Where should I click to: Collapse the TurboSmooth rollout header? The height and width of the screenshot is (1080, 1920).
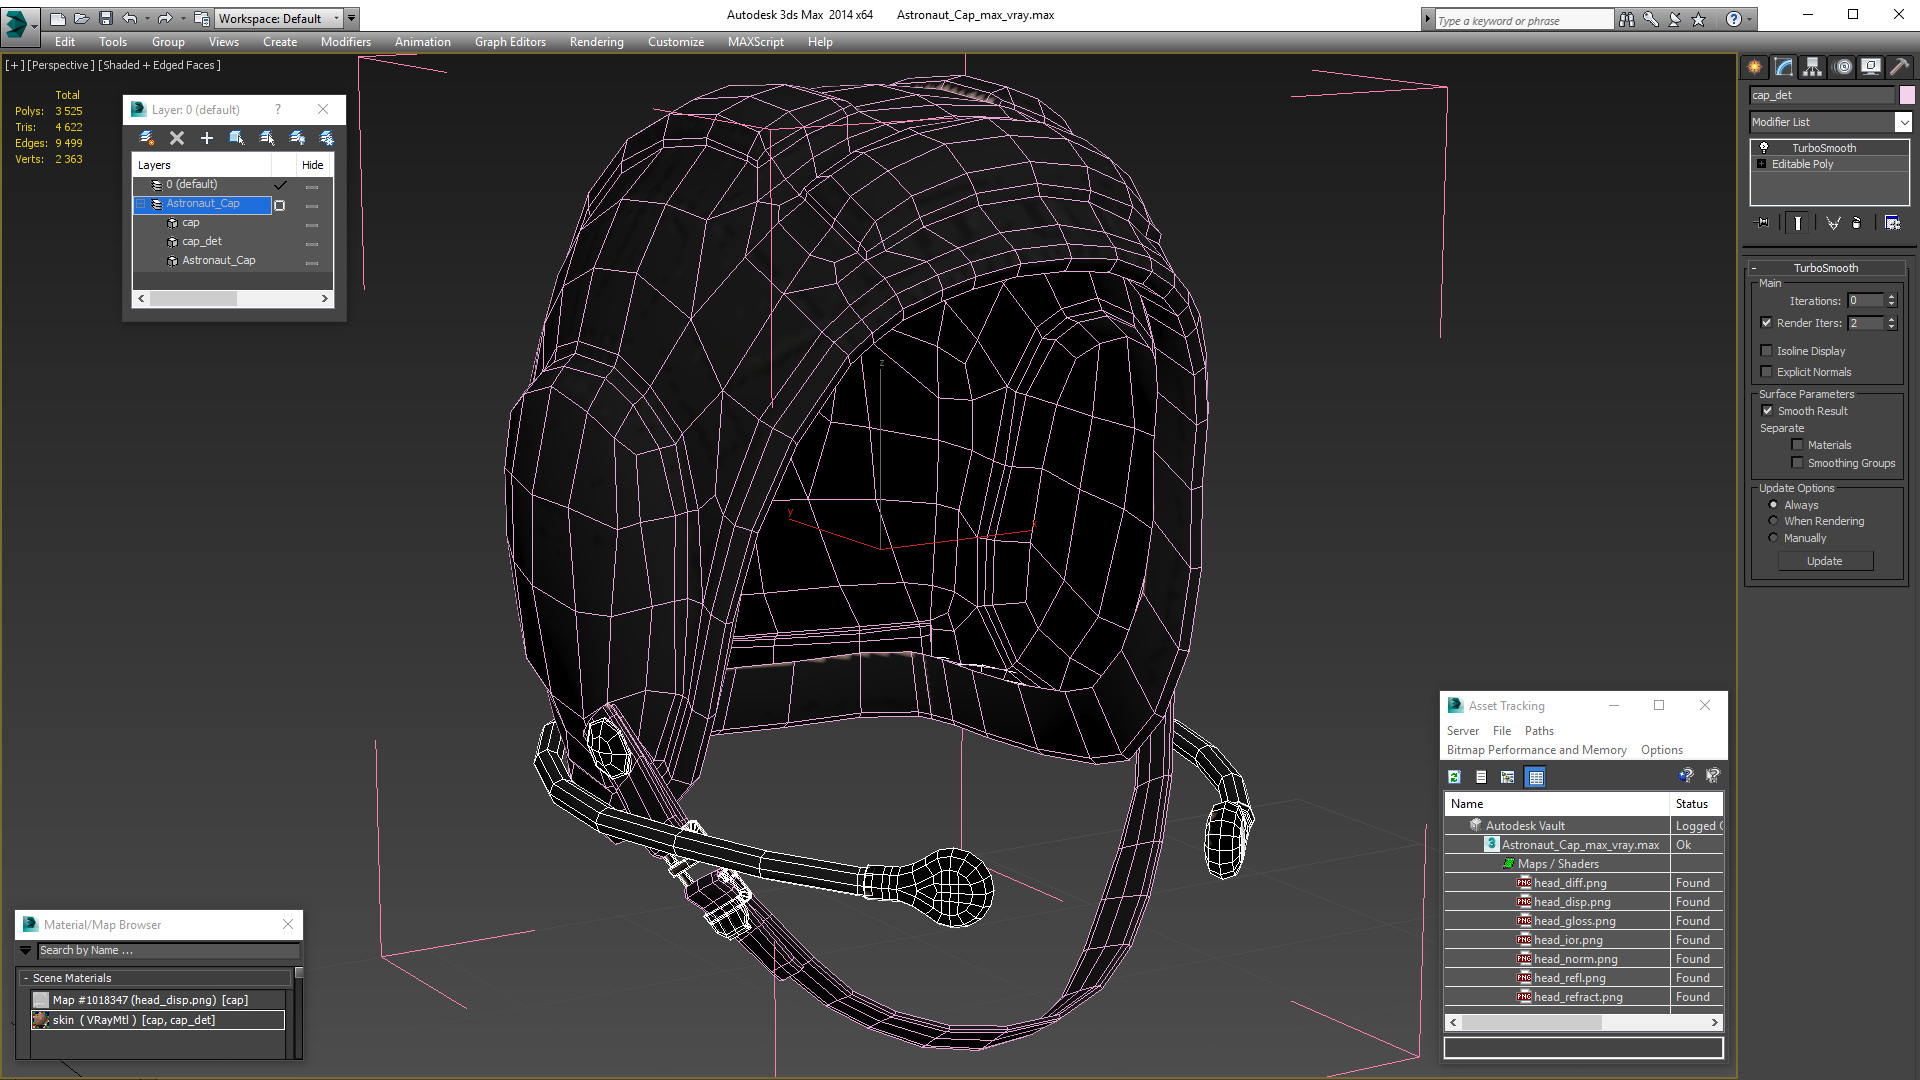click(1826, 268)
